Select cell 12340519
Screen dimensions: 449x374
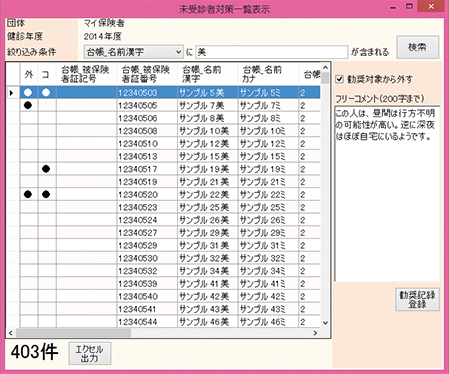(147, 182)
